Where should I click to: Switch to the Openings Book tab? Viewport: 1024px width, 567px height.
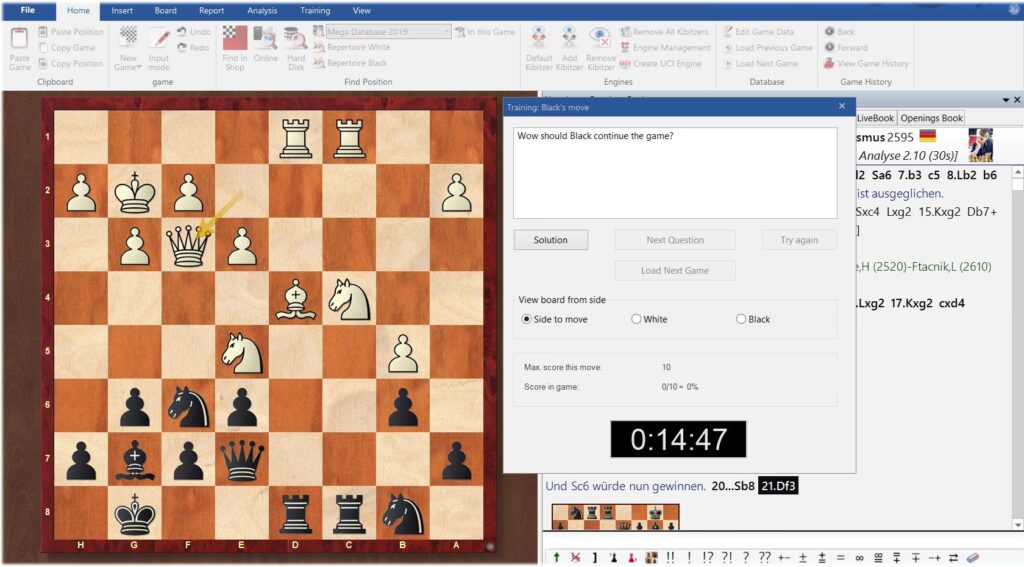(931, 118)
